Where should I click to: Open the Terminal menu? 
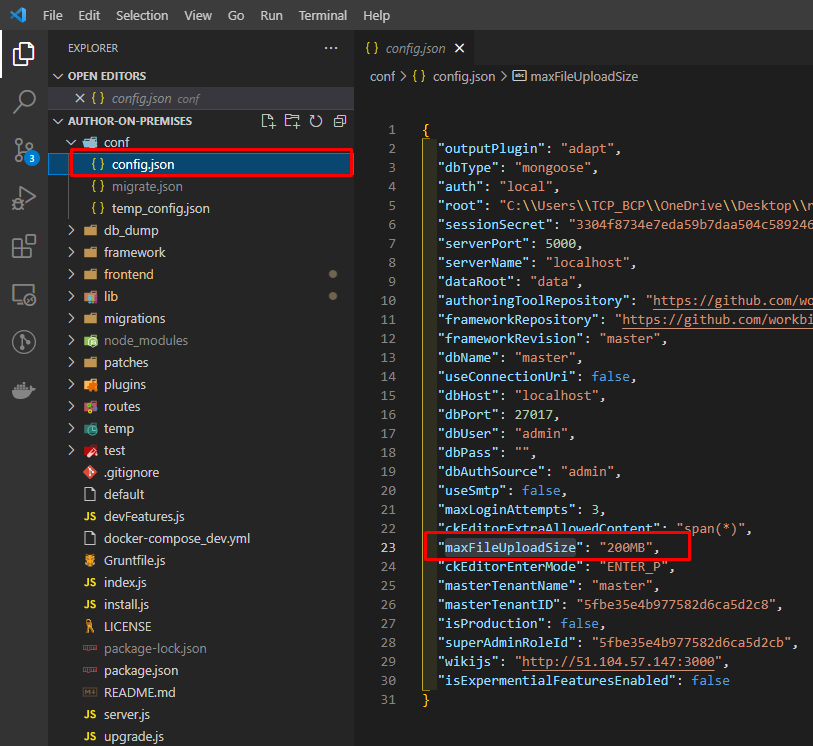[x=322, y=15]
